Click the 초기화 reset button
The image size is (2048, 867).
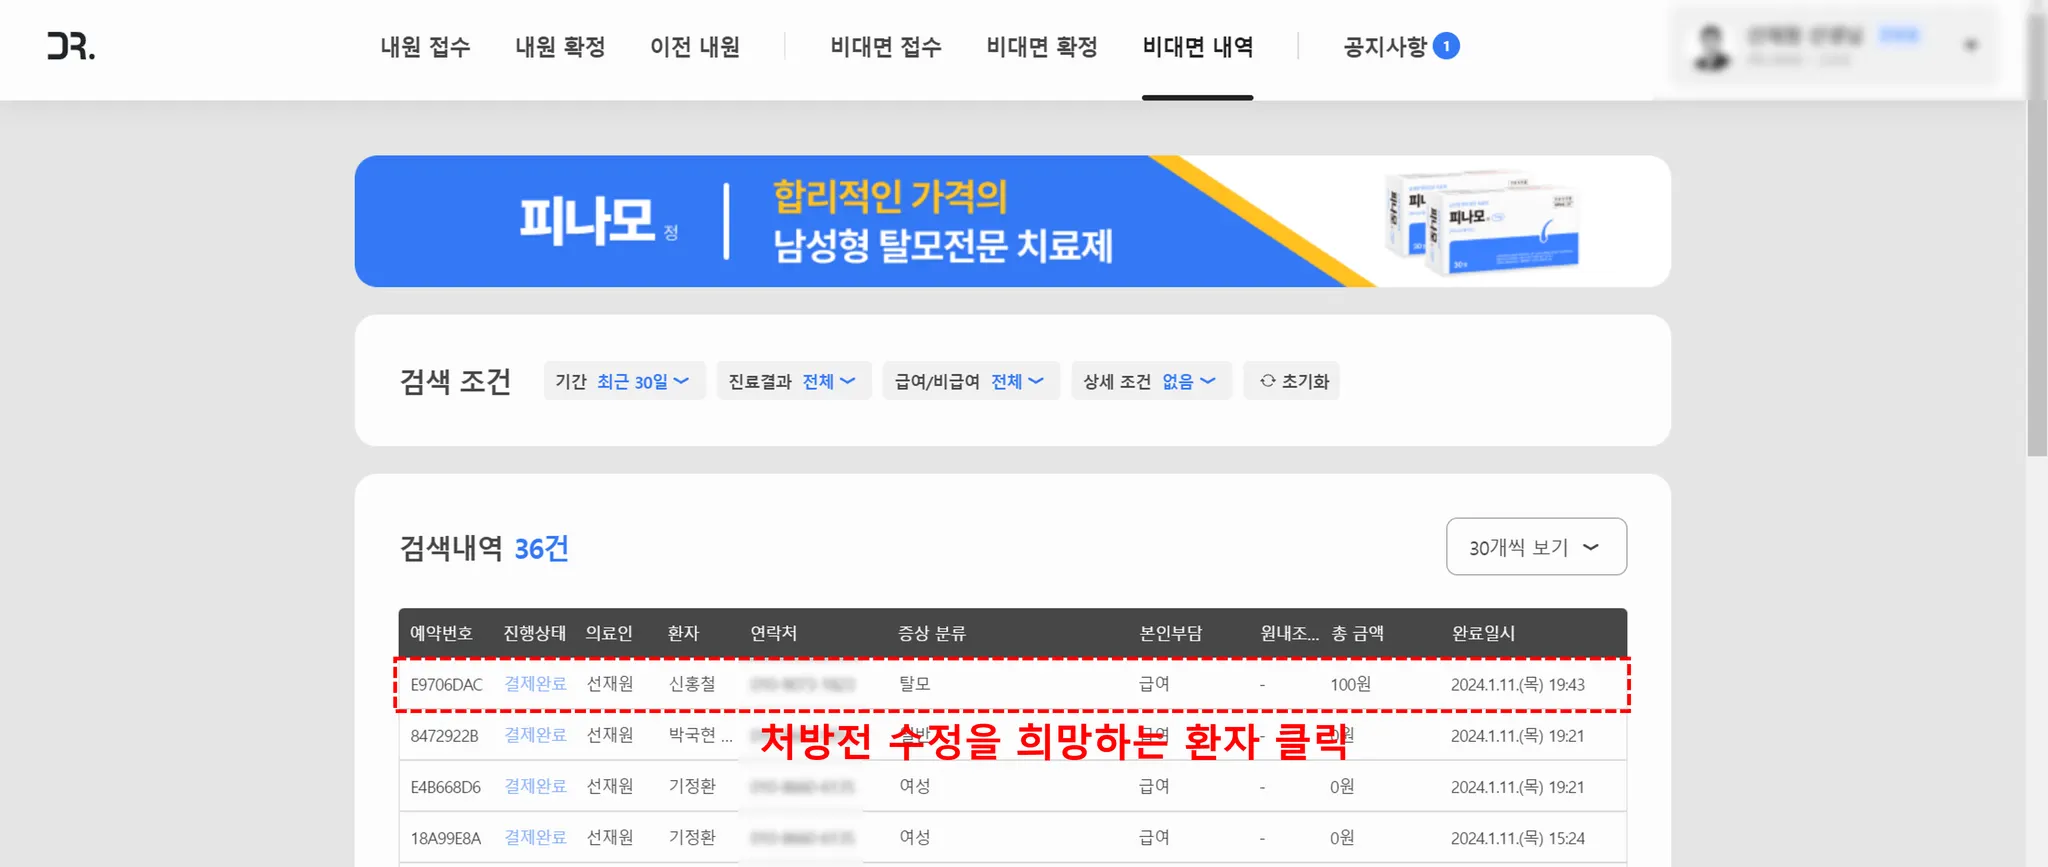point(1292,381)
